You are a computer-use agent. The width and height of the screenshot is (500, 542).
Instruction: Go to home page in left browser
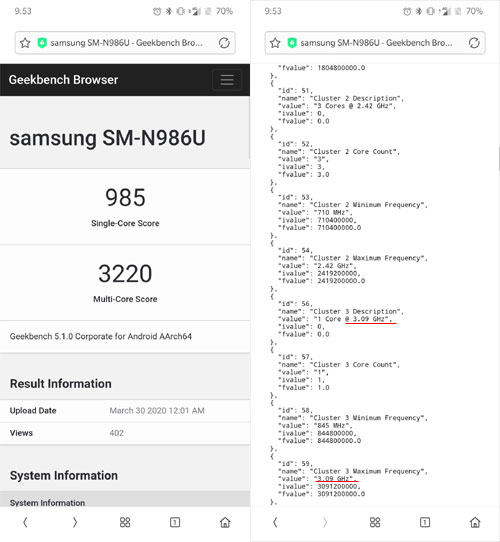225,522
